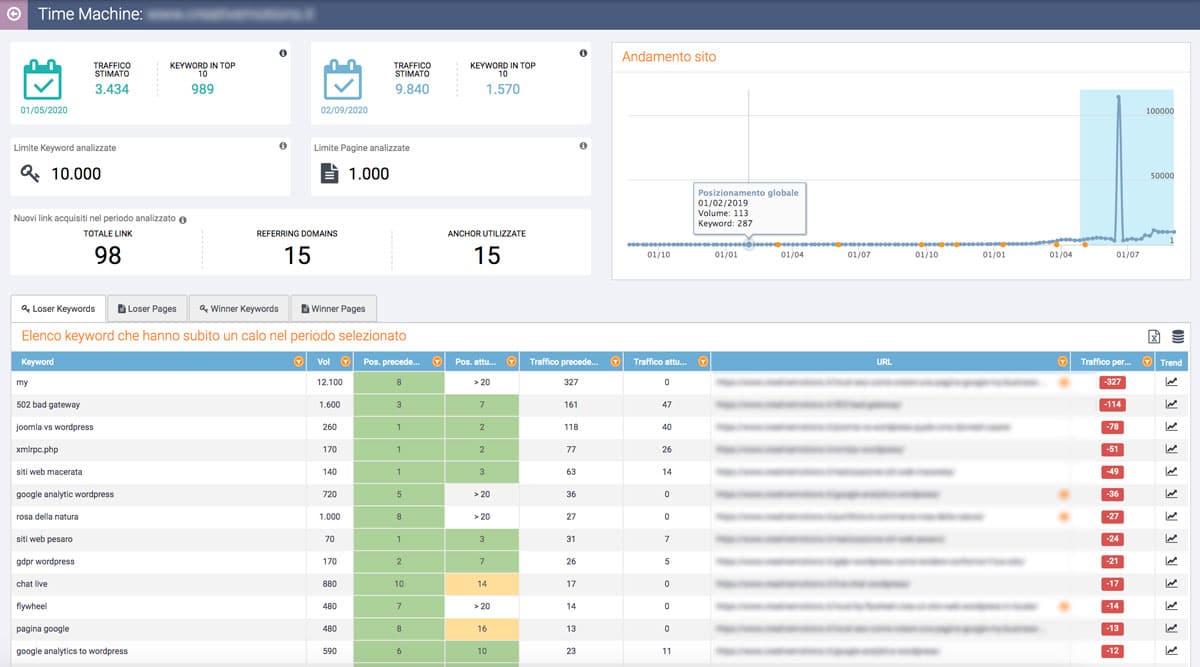Switch to the Winner Keywords tab
The height and width of the screenshot is (667, 1200).
[238, 309]
